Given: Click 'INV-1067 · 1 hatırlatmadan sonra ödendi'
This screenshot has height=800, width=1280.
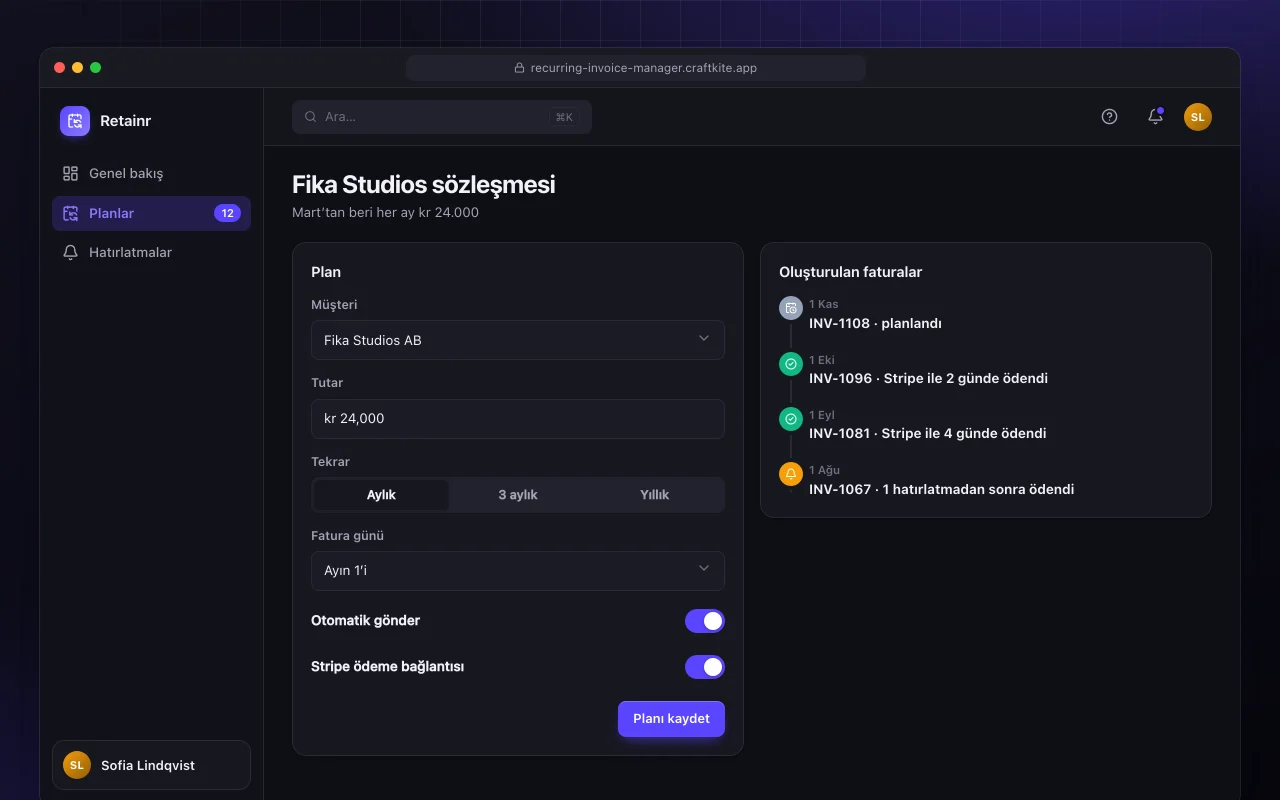Looking at the screenshot, I should pos(942,489).
